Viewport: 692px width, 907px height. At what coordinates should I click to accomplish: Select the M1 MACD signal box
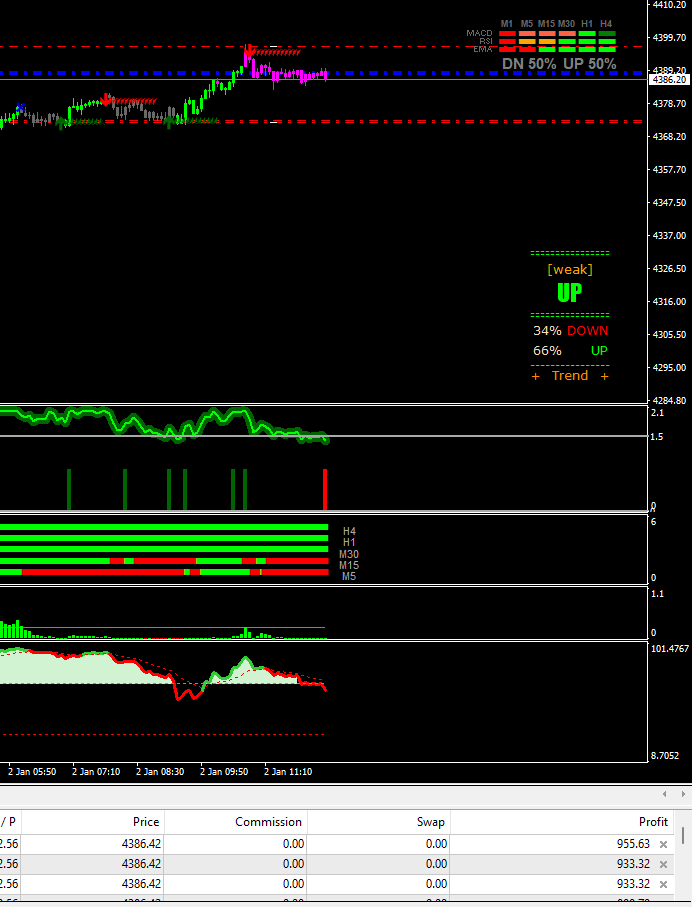click(x=507, y=34)
